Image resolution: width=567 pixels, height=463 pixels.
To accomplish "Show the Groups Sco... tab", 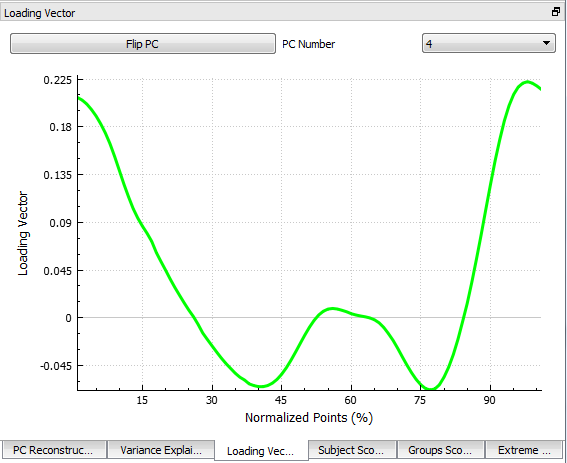I will point(440,450).
